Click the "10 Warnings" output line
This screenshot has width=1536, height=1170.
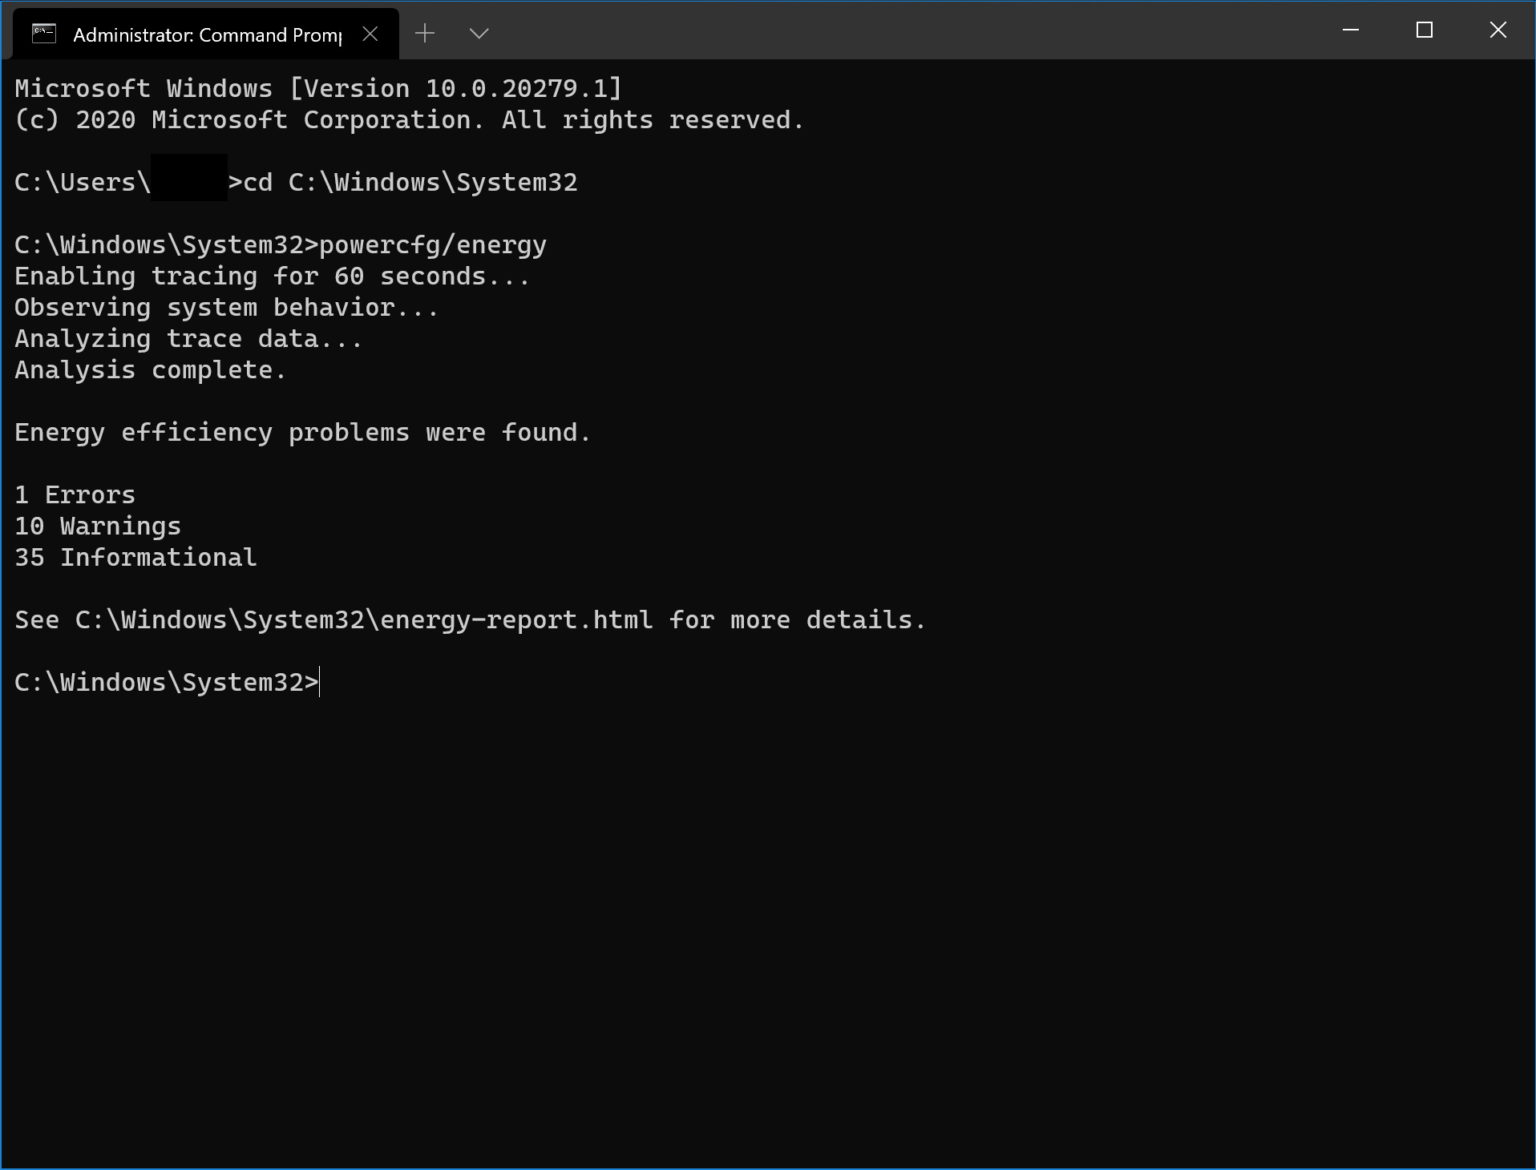98,526
